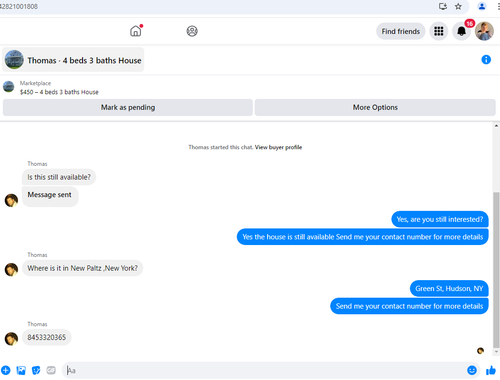Focus the Aa message input field

point(263,370)
